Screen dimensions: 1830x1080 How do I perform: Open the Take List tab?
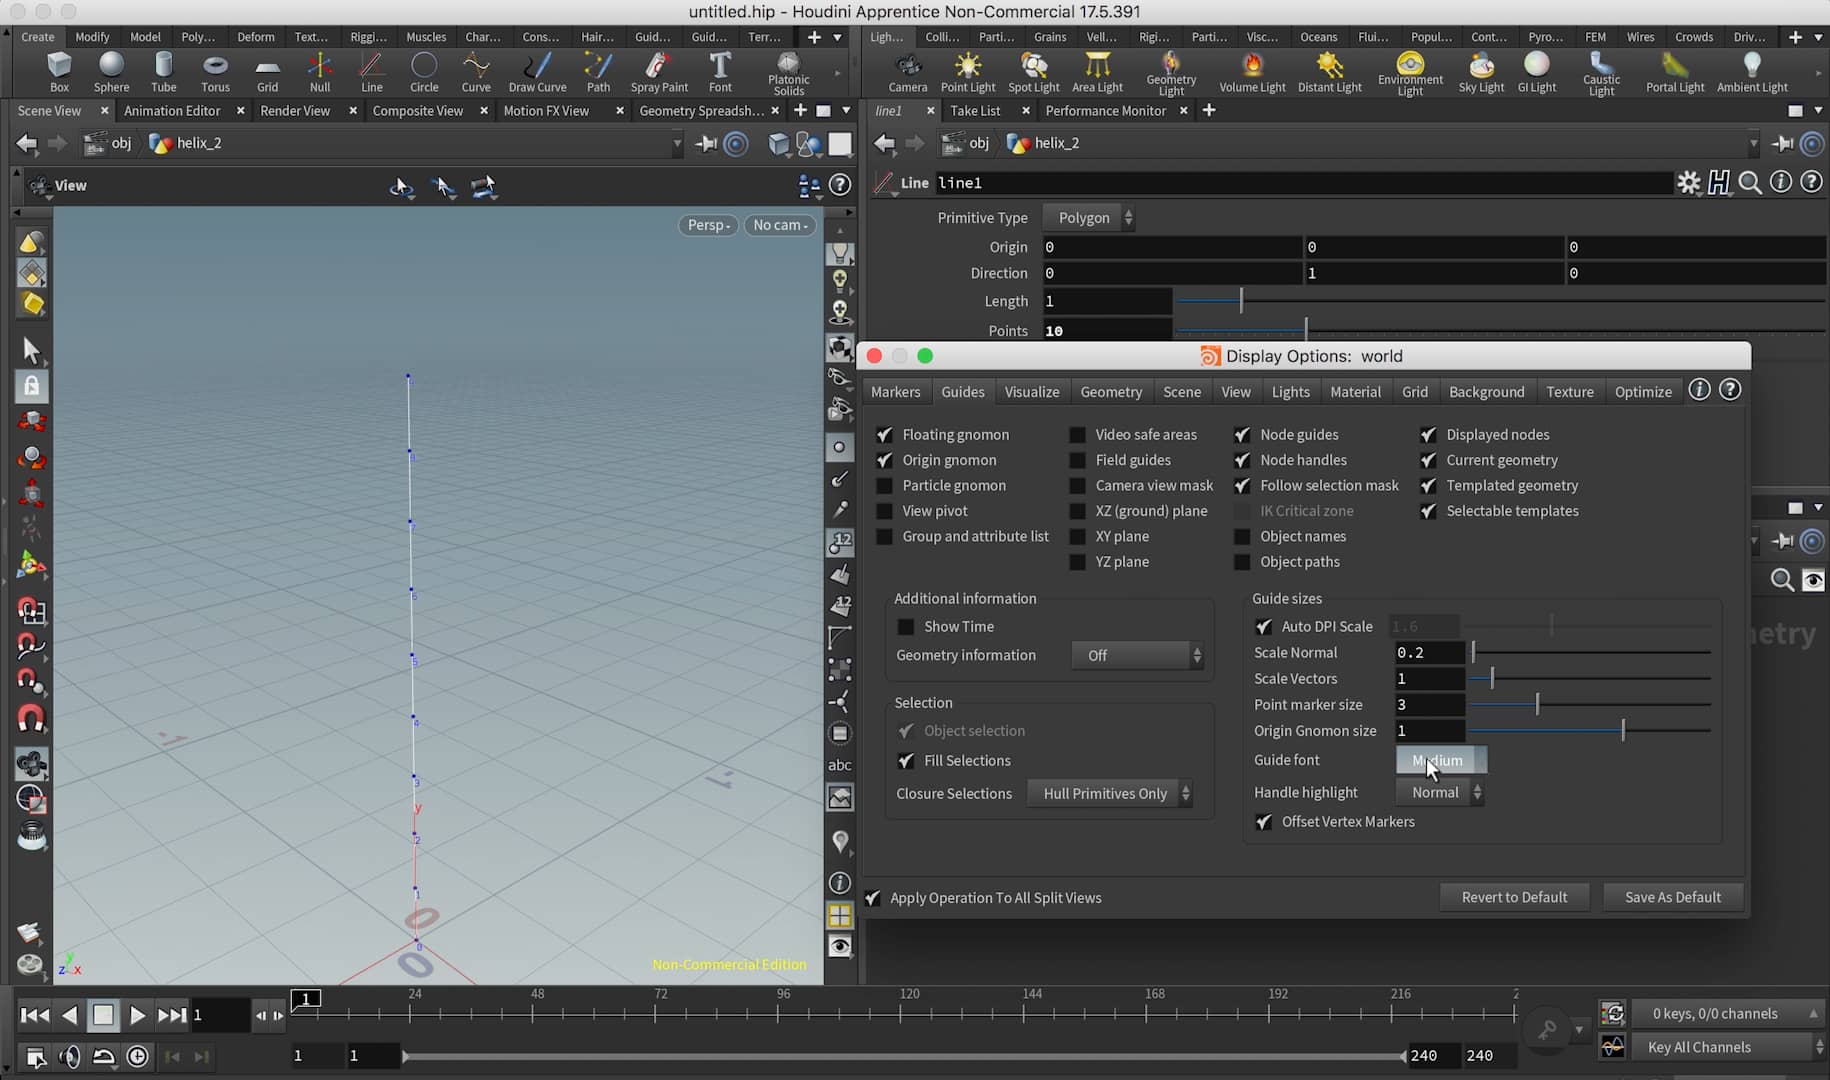point(975,110)
